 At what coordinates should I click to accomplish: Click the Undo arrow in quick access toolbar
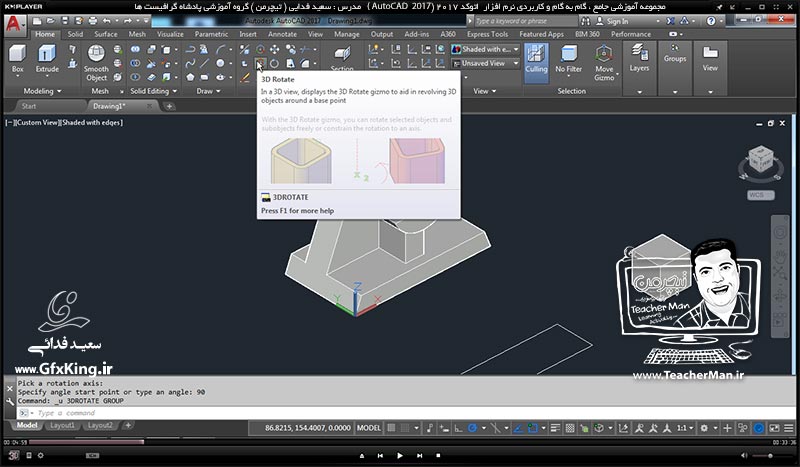tap(106, 21)
